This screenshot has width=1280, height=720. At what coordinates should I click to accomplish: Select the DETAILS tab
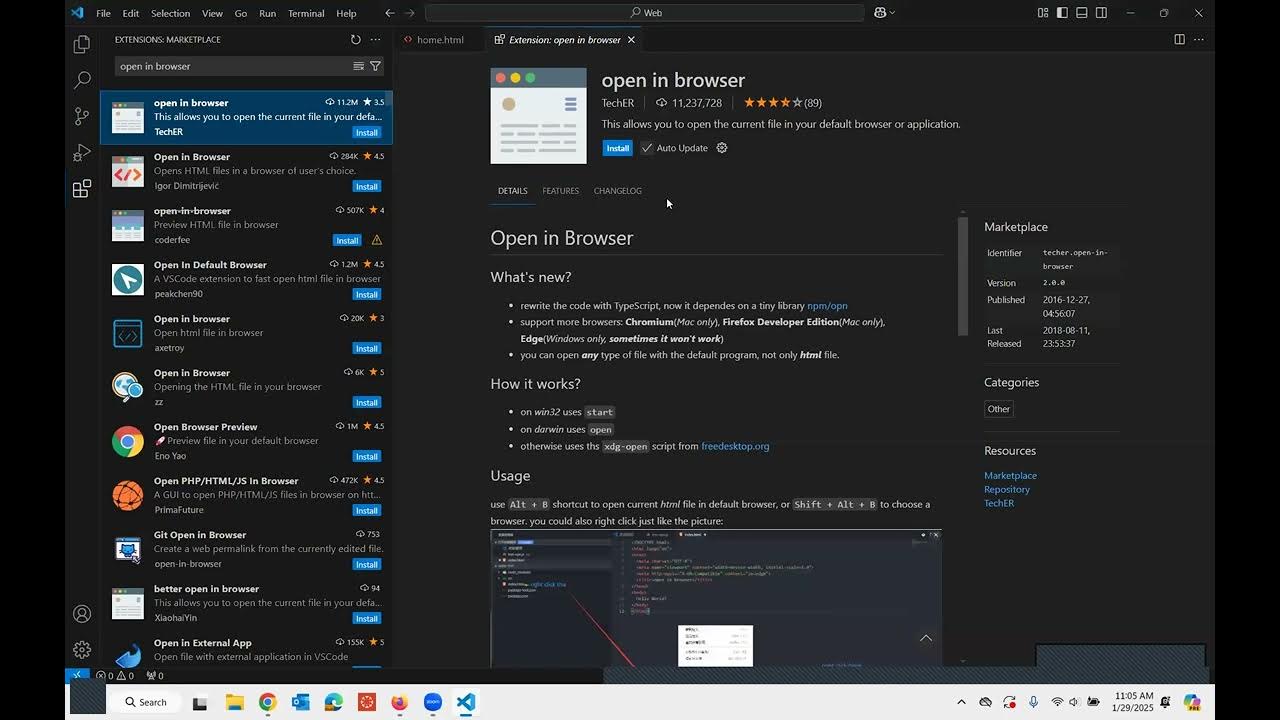(x=512, y=191)
